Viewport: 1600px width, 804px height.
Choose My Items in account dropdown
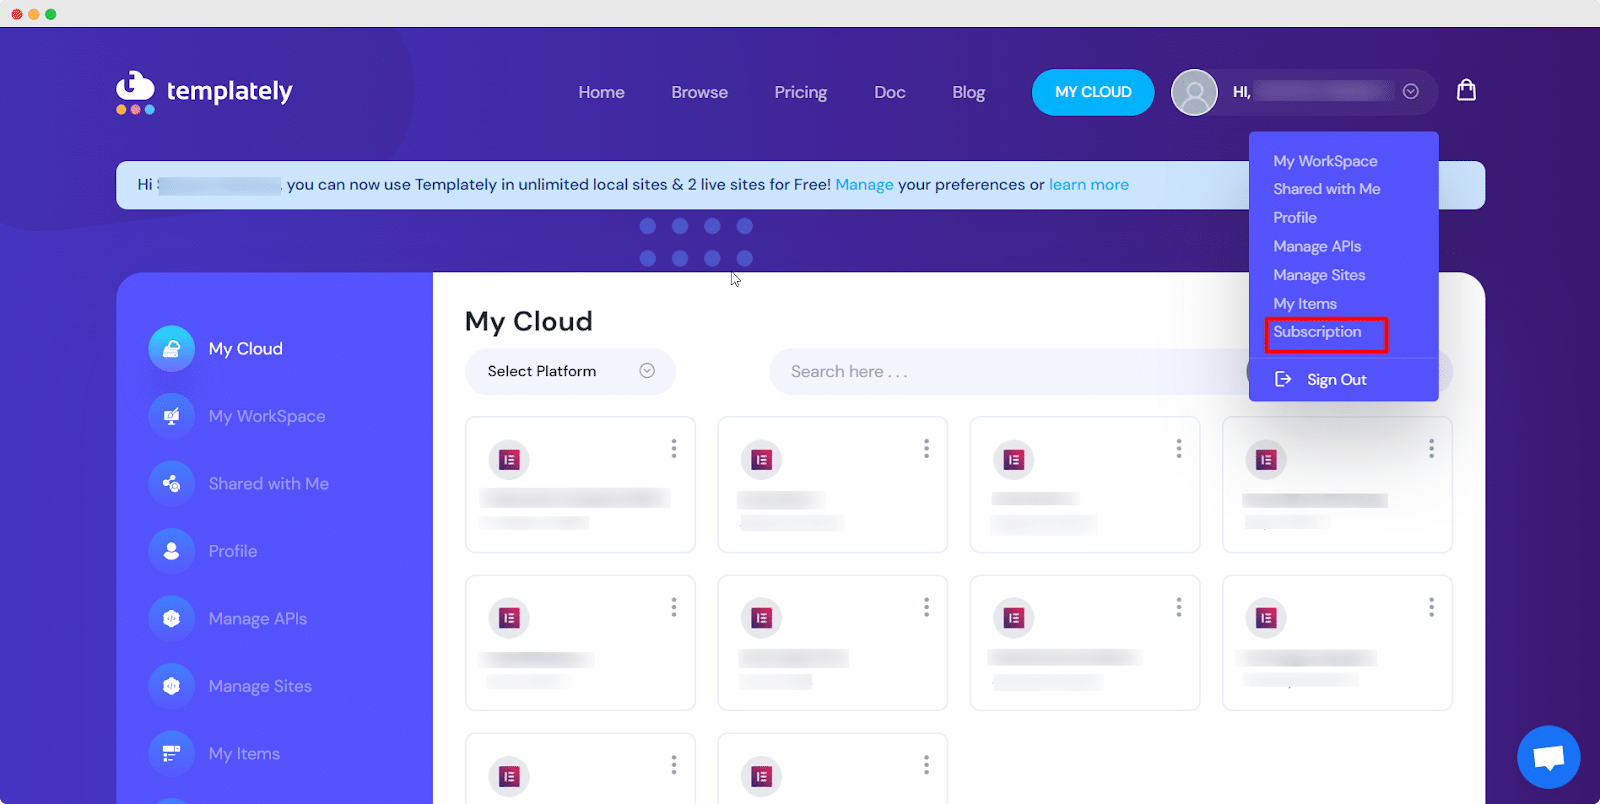pos(1305,304)
